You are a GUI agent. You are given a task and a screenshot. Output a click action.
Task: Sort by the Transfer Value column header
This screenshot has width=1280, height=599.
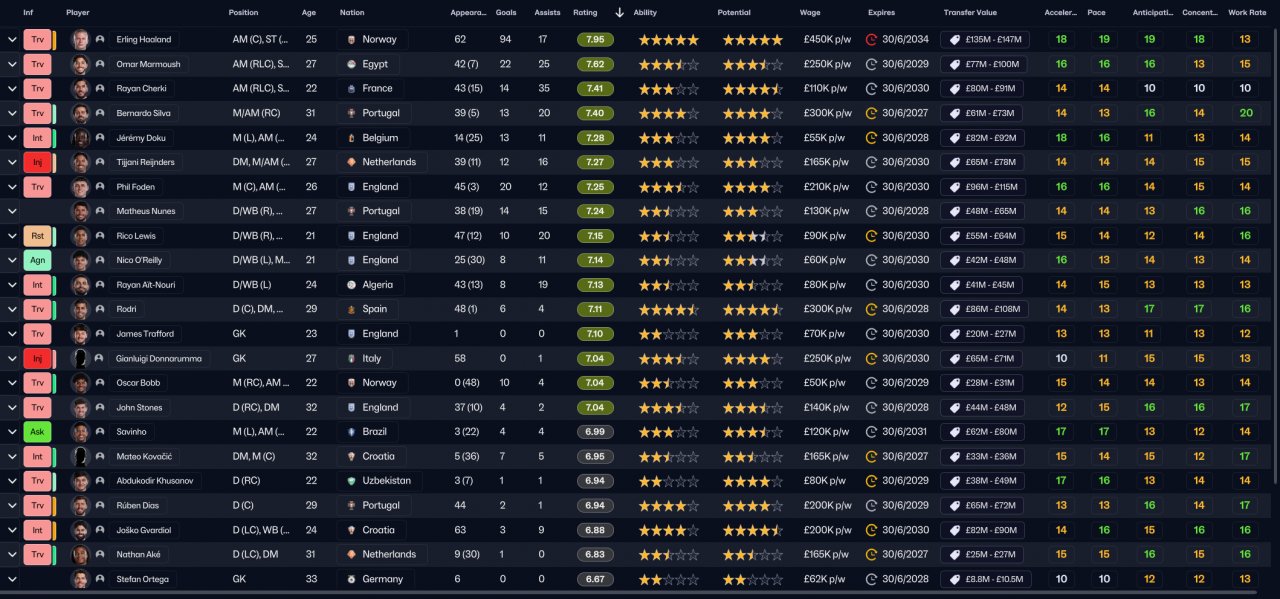[970, 13]
